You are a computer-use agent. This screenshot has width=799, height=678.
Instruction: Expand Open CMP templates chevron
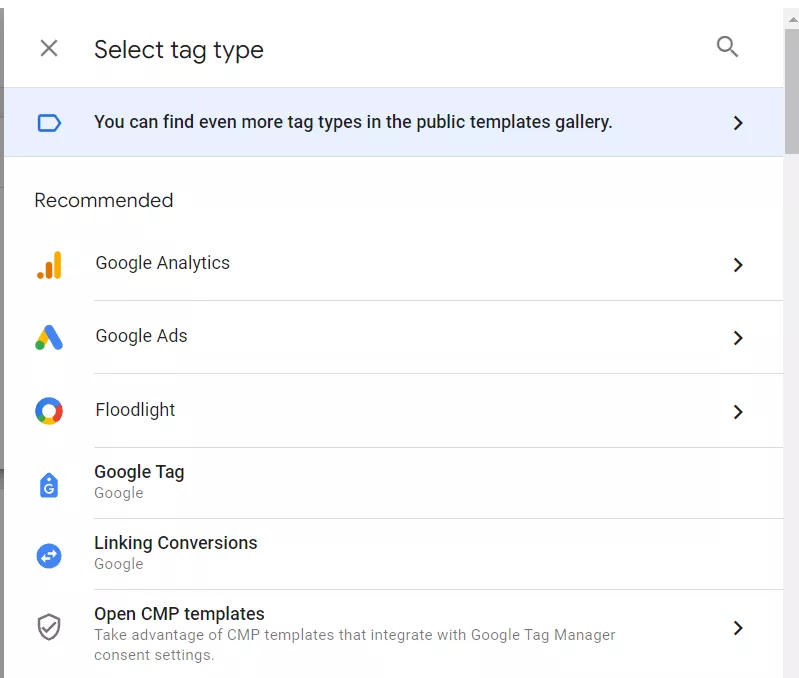click(x=738, y=628)
